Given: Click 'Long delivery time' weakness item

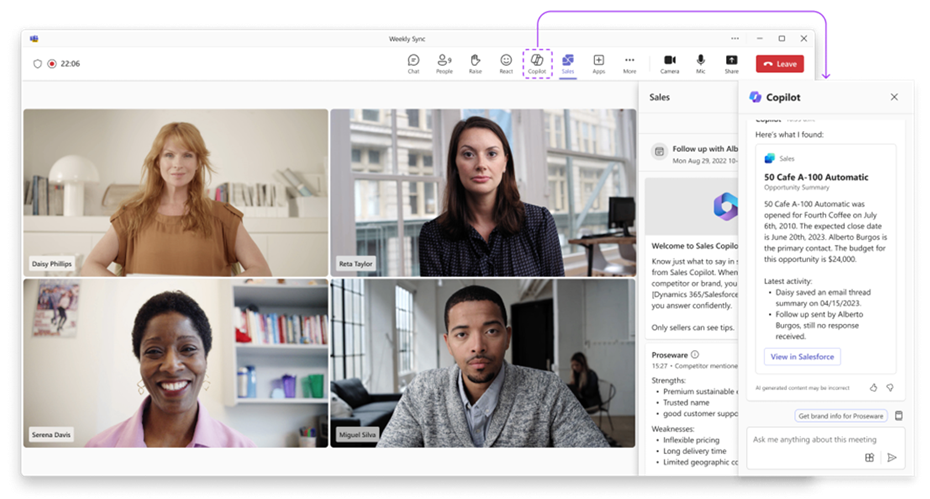Looking at the screenshot, I should tap(695, 451).
